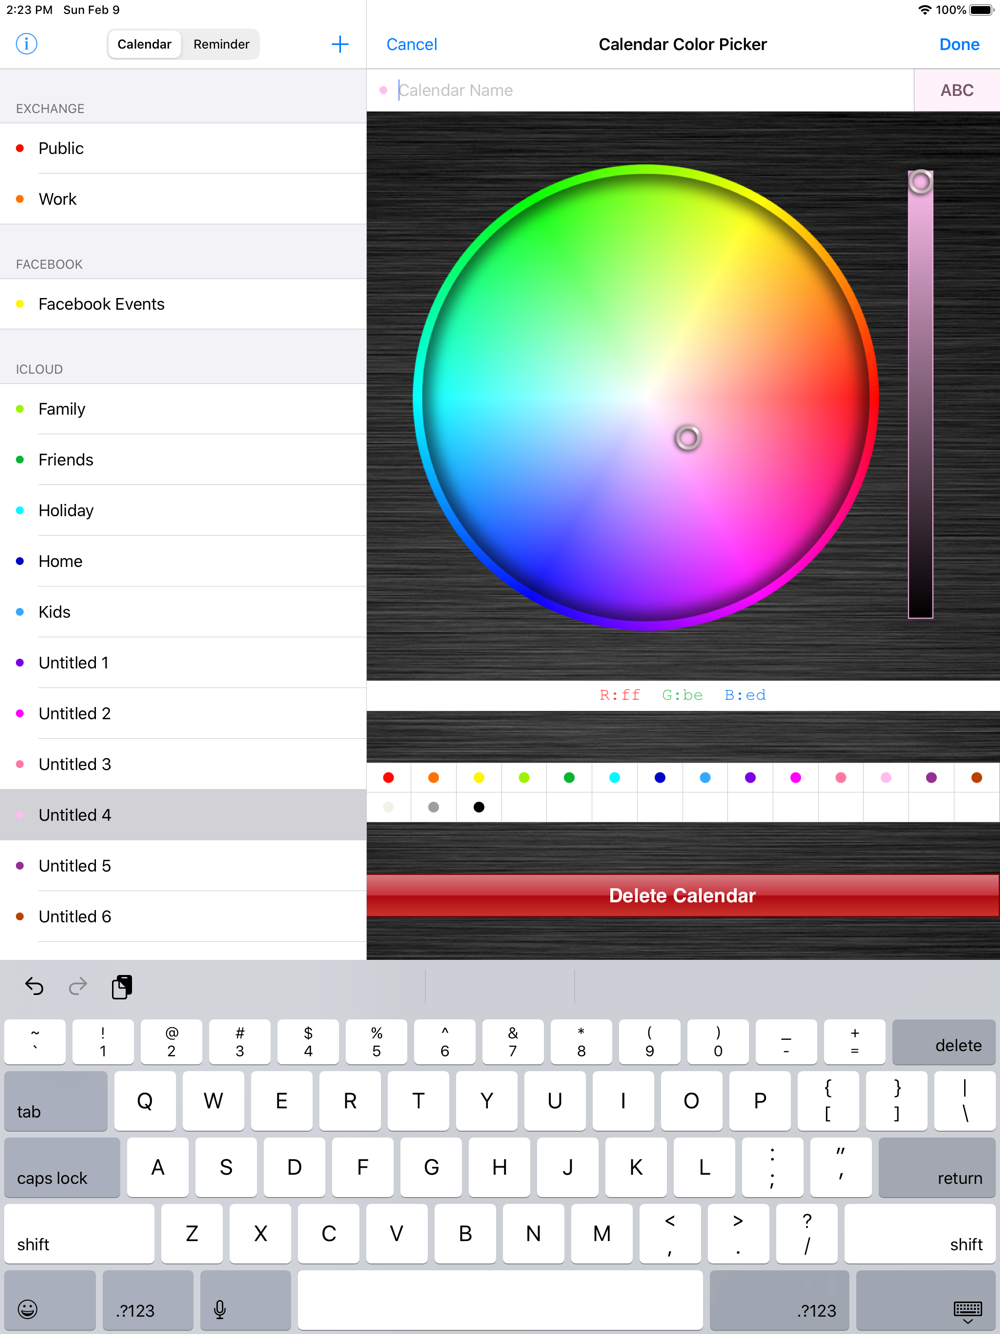Tap the color wheel selector knob
The width and height of the screenshot is (1000, 1334).
click(687, 438)
